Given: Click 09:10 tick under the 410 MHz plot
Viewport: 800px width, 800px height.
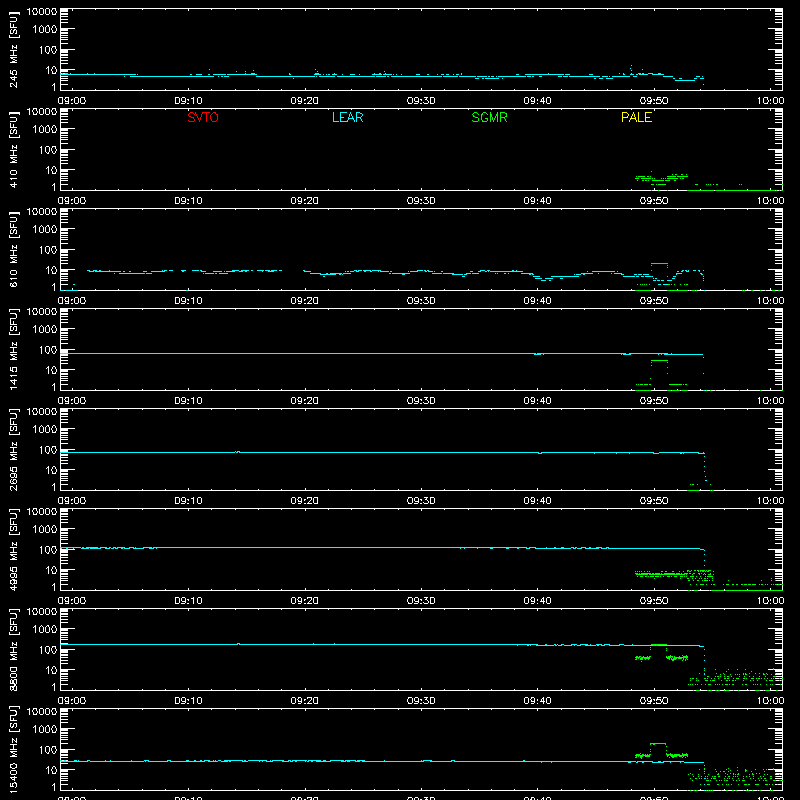Looking at the screenshot, I should click(x=188, y=201).
